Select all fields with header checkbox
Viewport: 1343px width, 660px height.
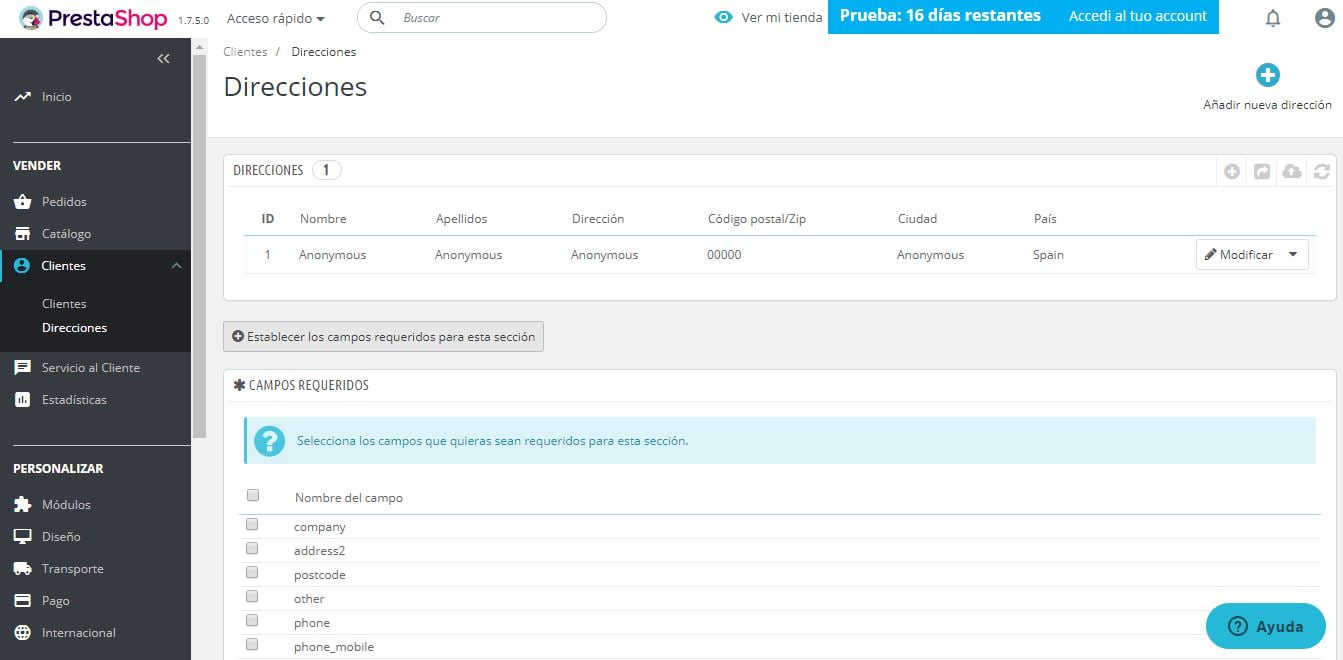[x=252, y=494]
